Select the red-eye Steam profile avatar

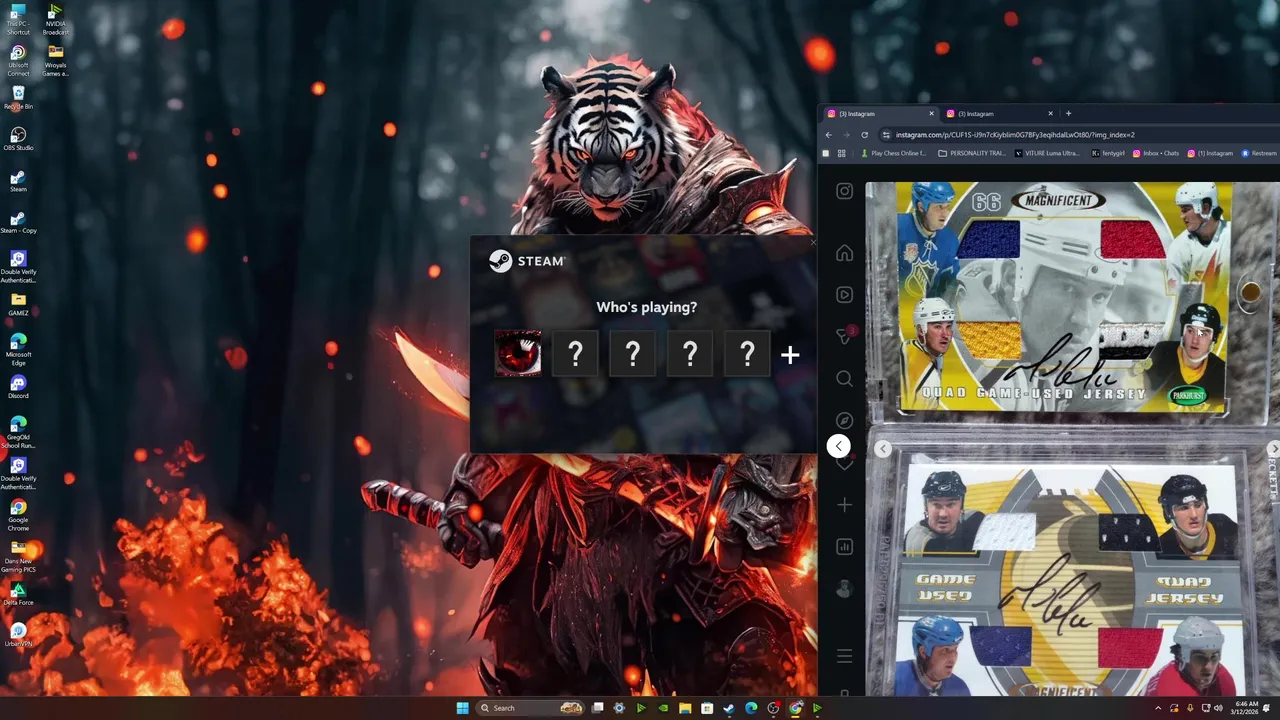[x=518, y=353]
